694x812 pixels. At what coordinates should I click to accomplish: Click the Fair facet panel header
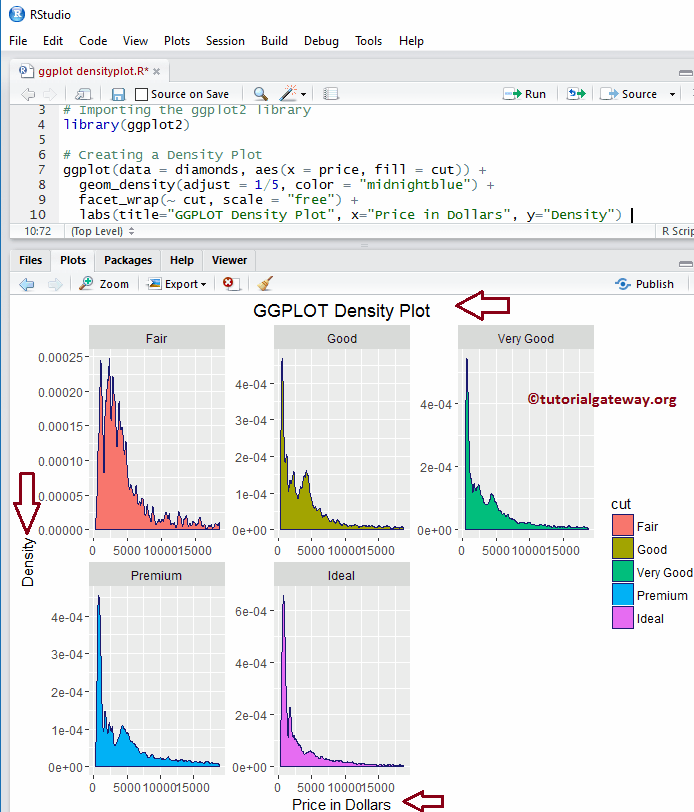[157, 337]
